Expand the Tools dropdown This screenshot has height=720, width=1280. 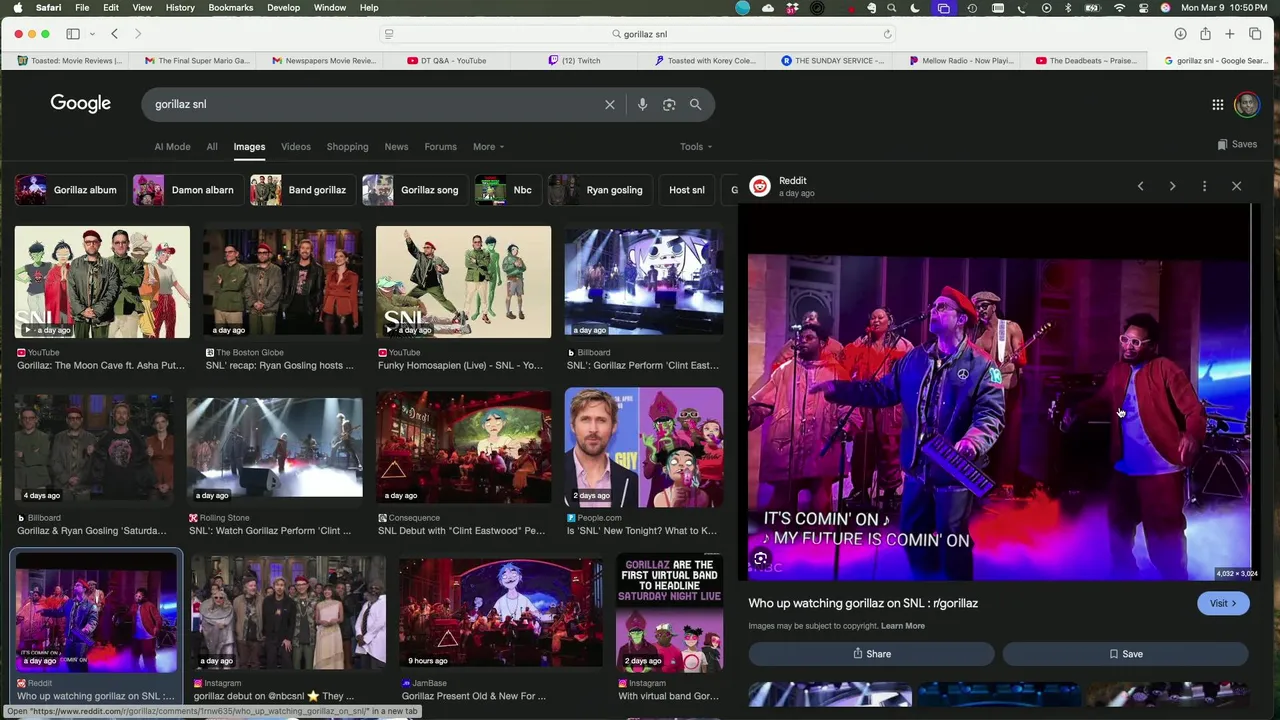[x=696, y=147]
